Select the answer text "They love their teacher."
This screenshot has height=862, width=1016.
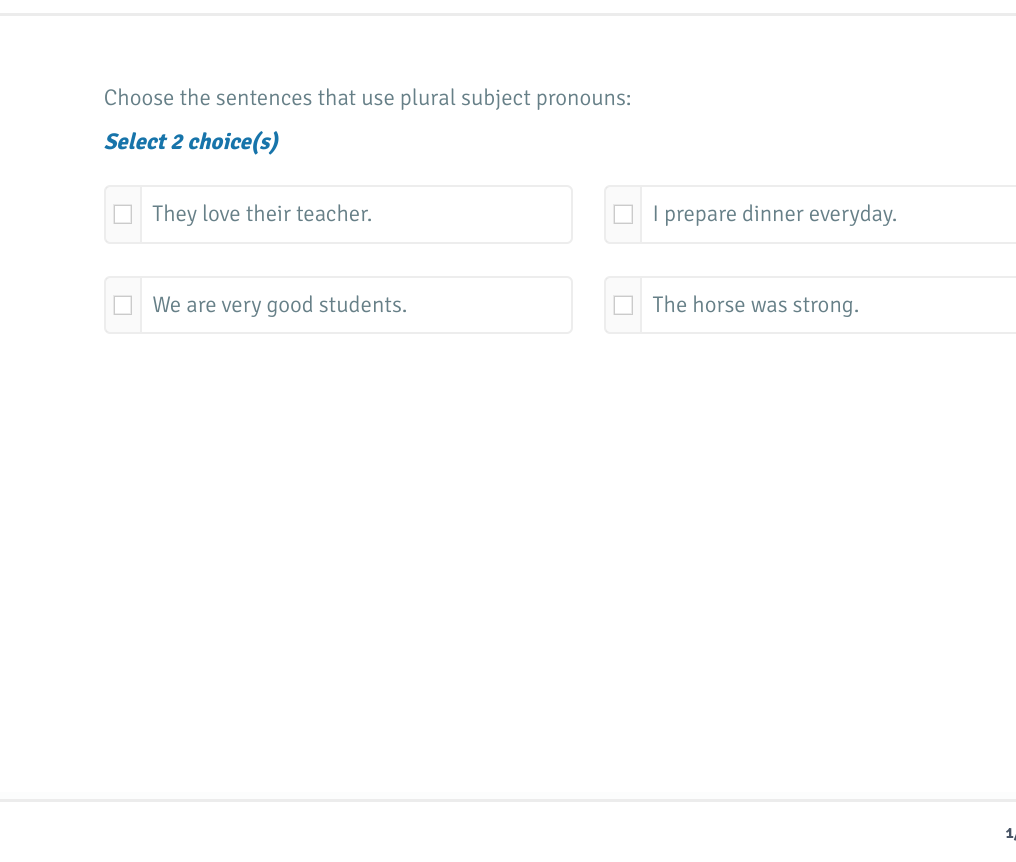click(262, 214)
